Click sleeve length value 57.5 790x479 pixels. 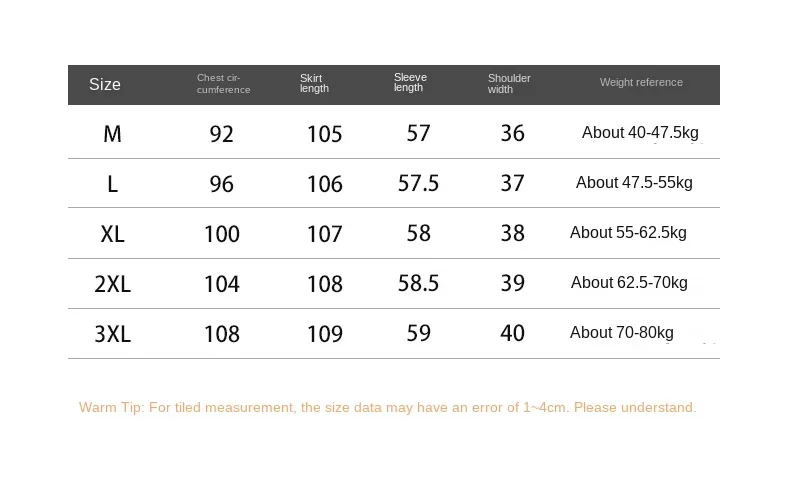418,183
